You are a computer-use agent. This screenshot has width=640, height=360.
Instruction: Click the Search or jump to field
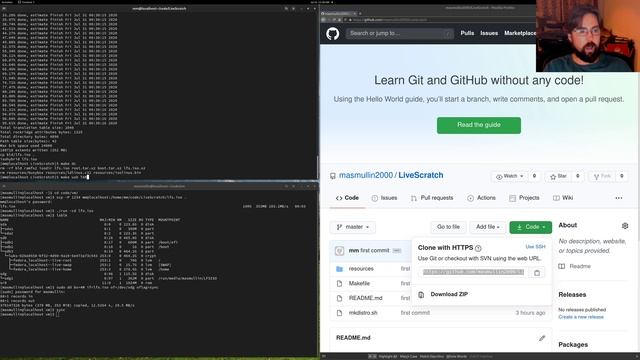(x=400, y=33)
